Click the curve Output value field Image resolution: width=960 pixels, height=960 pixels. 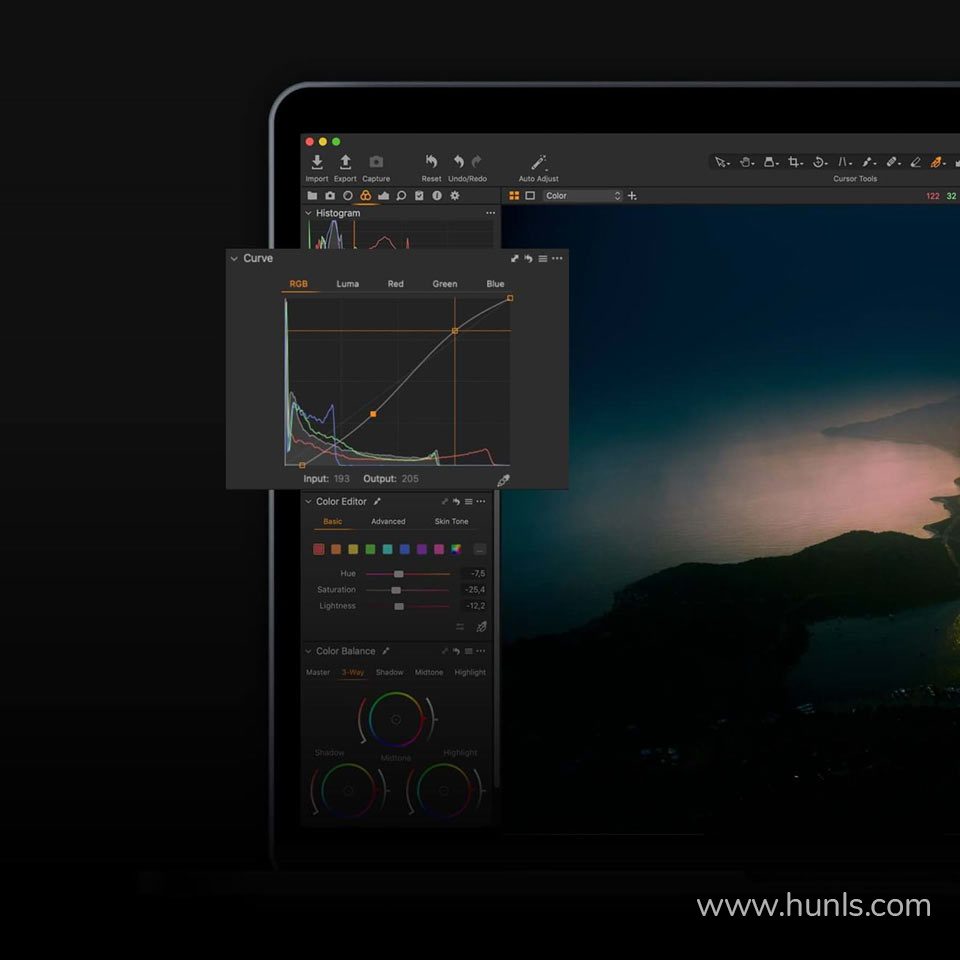pyautogui.click(x=410, y=479)
